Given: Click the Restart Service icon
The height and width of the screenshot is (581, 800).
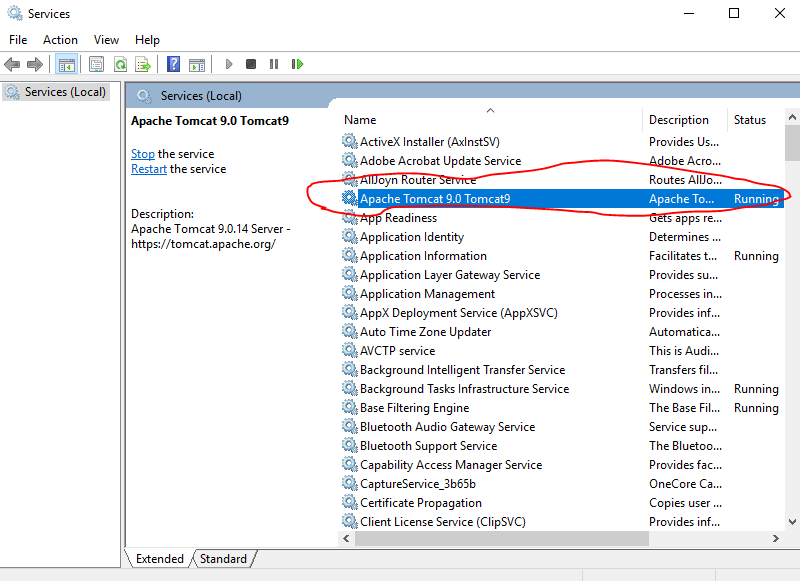Looking at the screenshot, I should click(297, 64).
